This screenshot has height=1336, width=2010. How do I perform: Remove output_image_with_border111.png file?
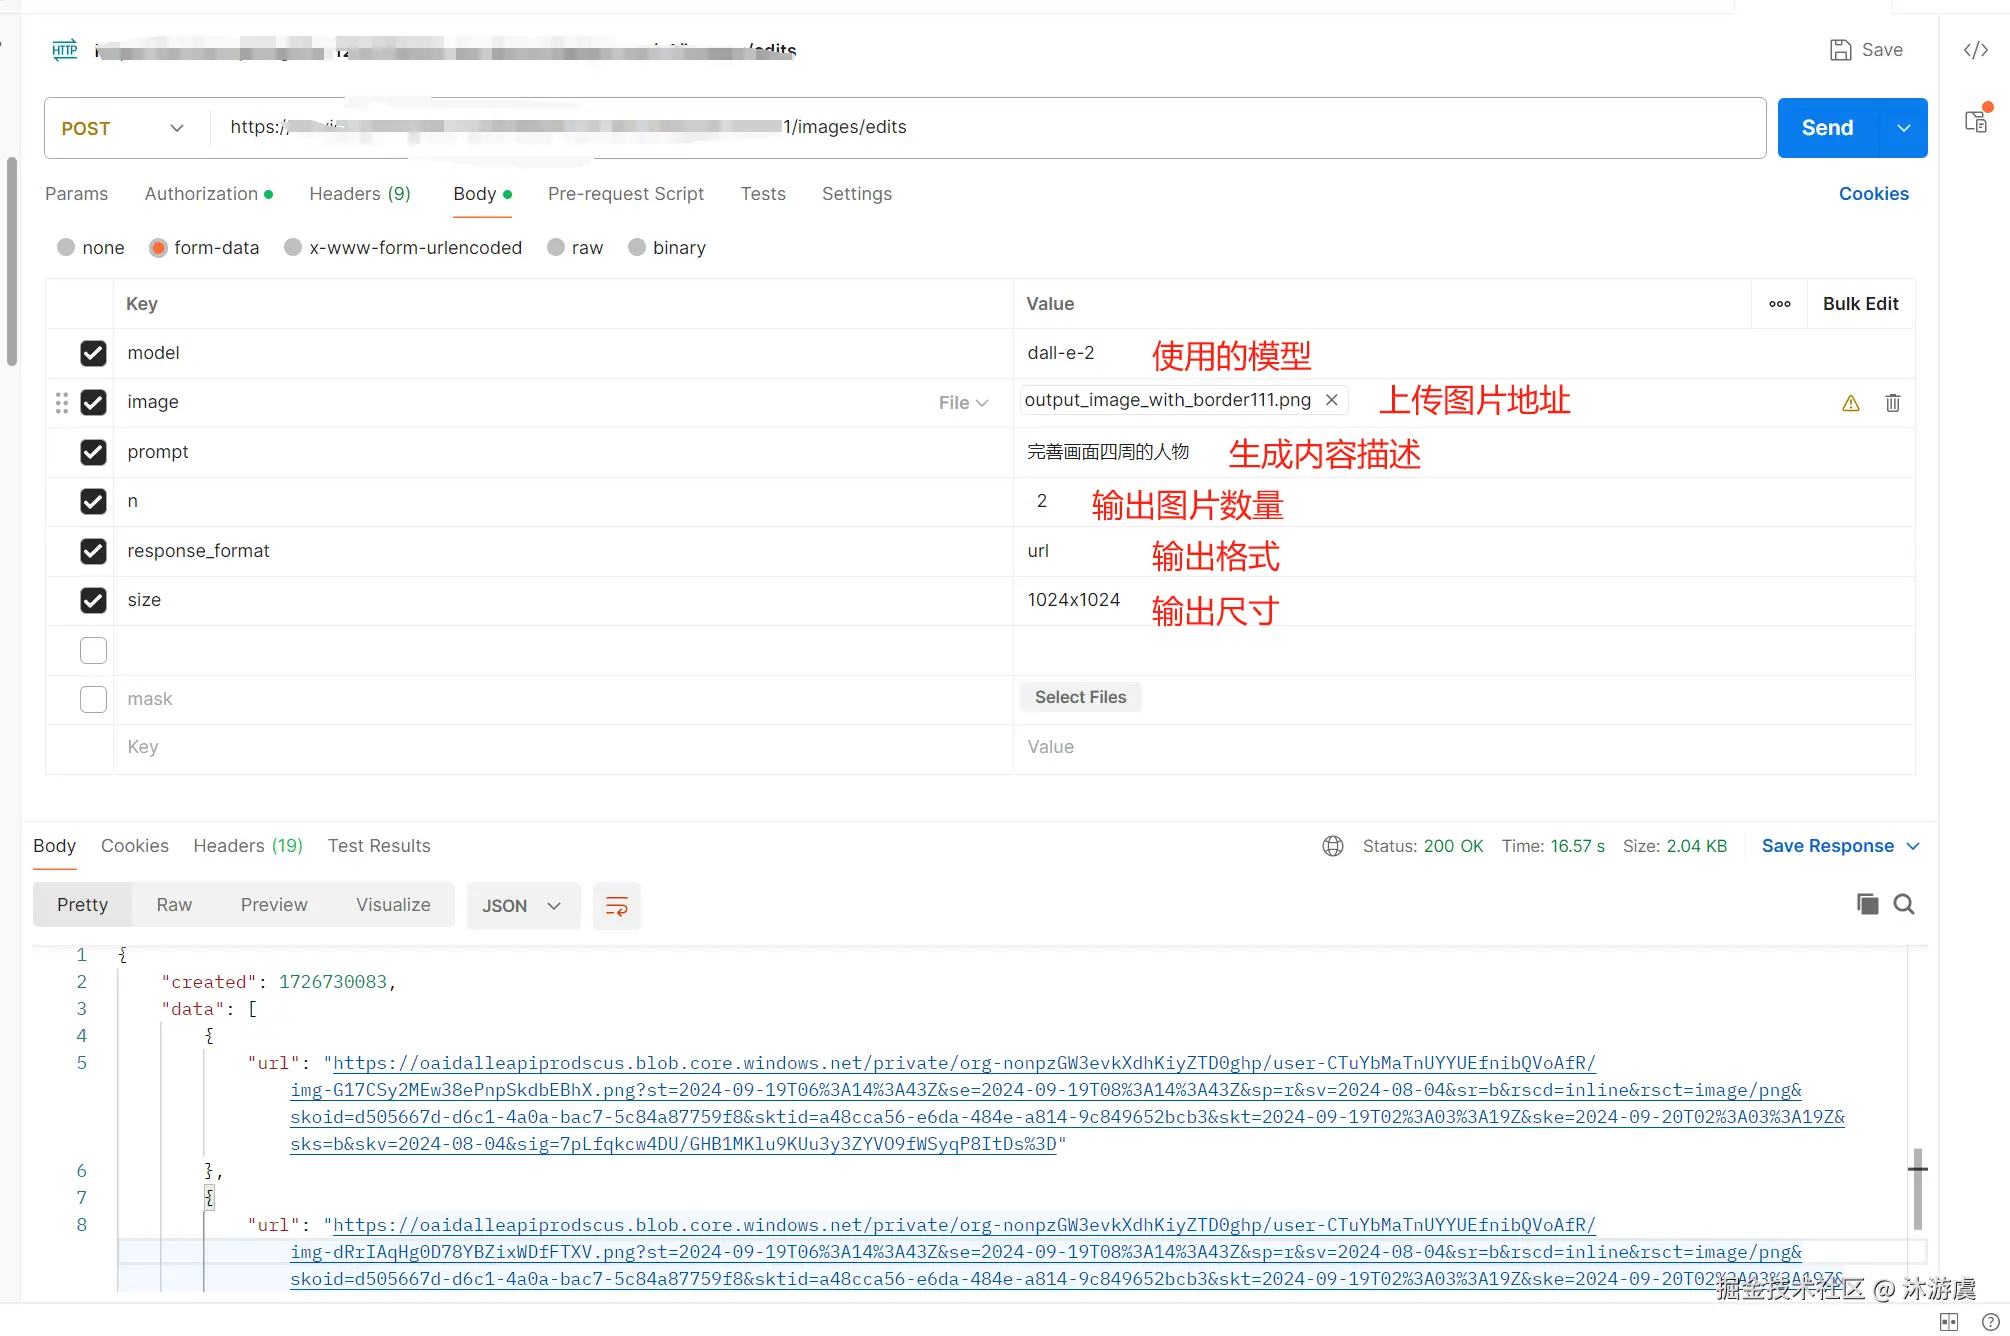pos(1331,400)
